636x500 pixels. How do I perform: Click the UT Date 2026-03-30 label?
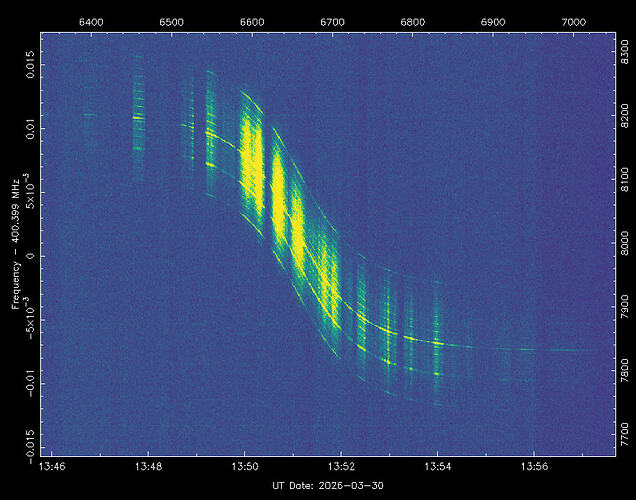click(x=327, y=485)
